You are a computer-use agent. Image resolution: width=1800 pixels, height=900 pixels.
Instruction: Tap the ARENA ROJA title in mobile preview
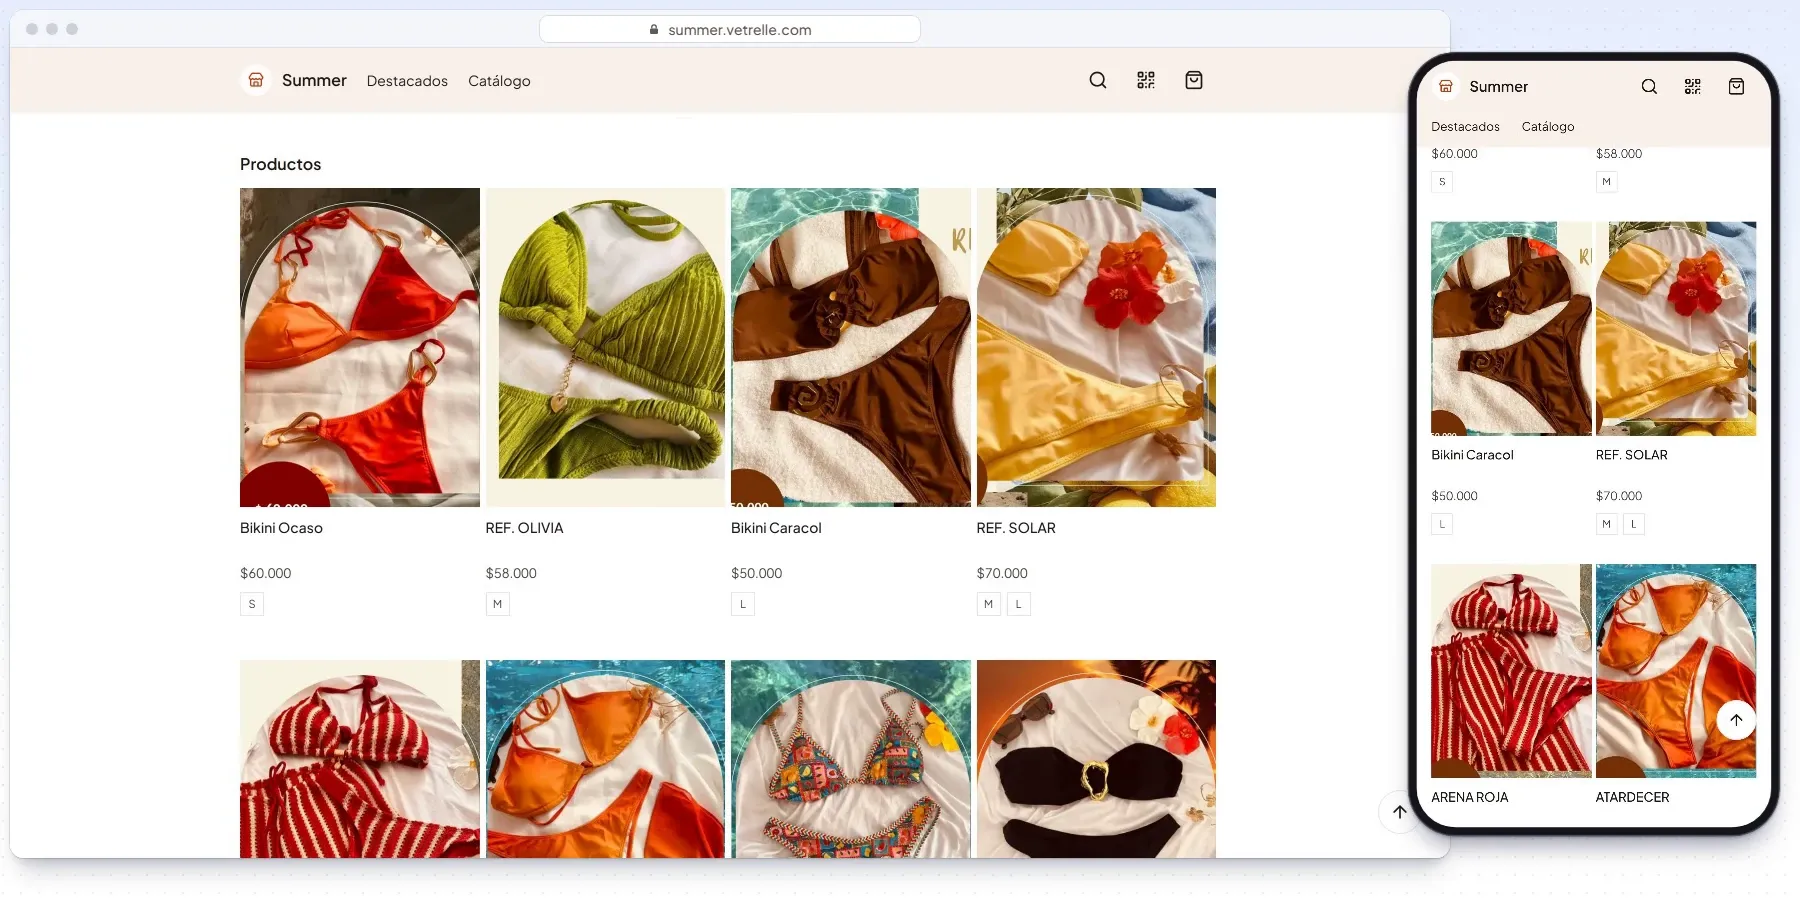[1469, 797]
